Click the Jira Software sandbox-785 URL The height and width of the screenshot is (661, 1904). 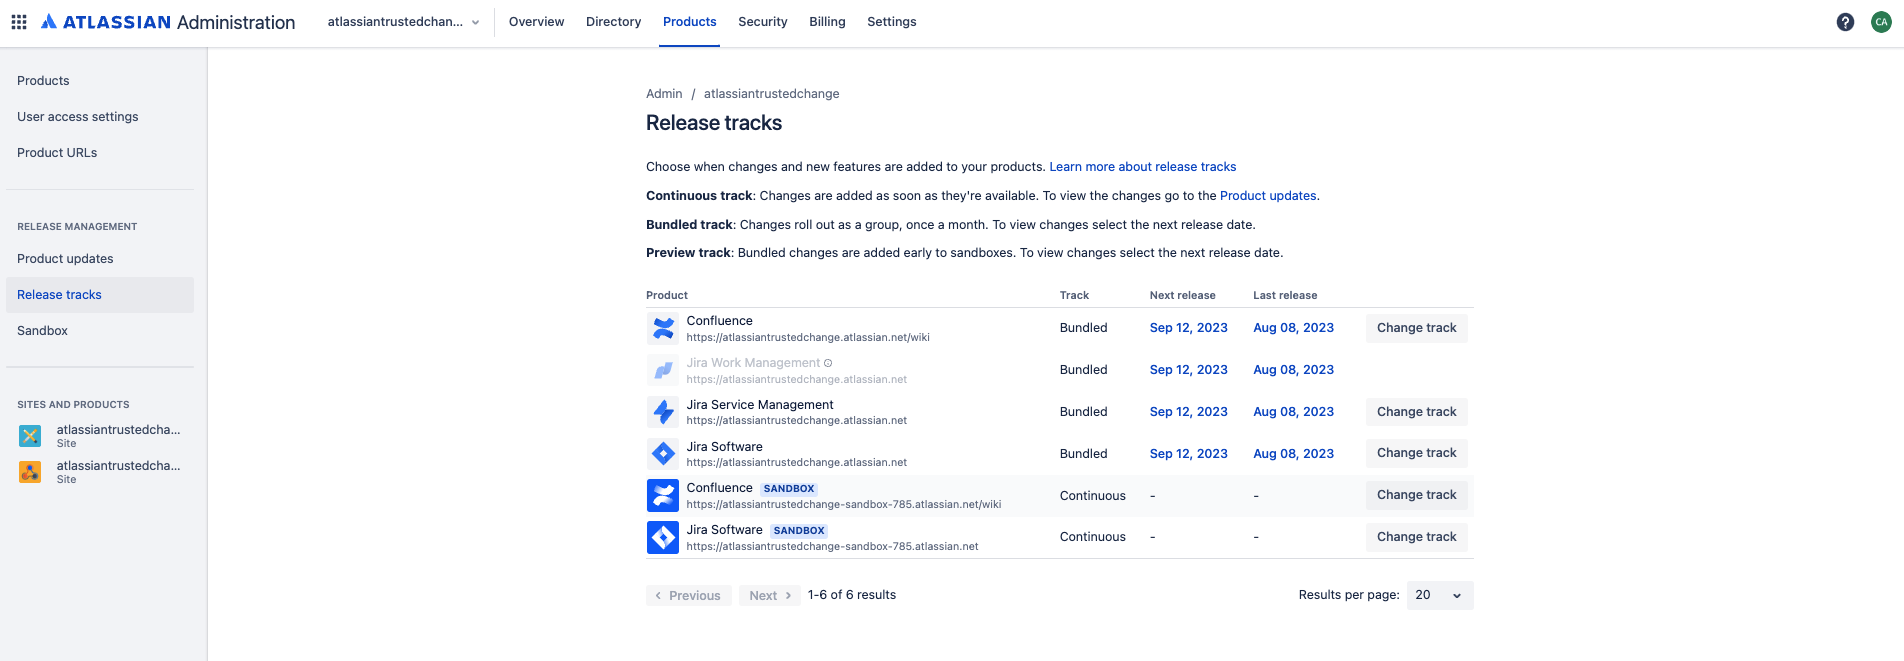[832, 547]
